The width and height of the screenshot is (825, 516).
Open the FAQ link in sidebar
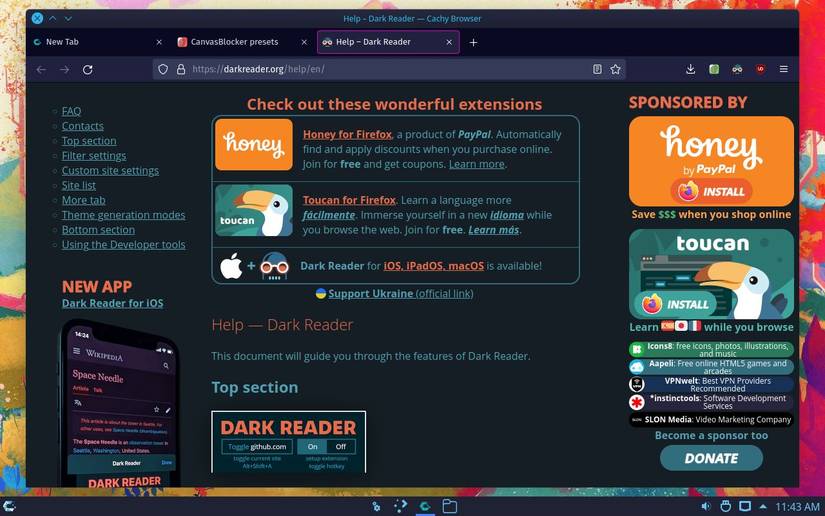(72, 111)
